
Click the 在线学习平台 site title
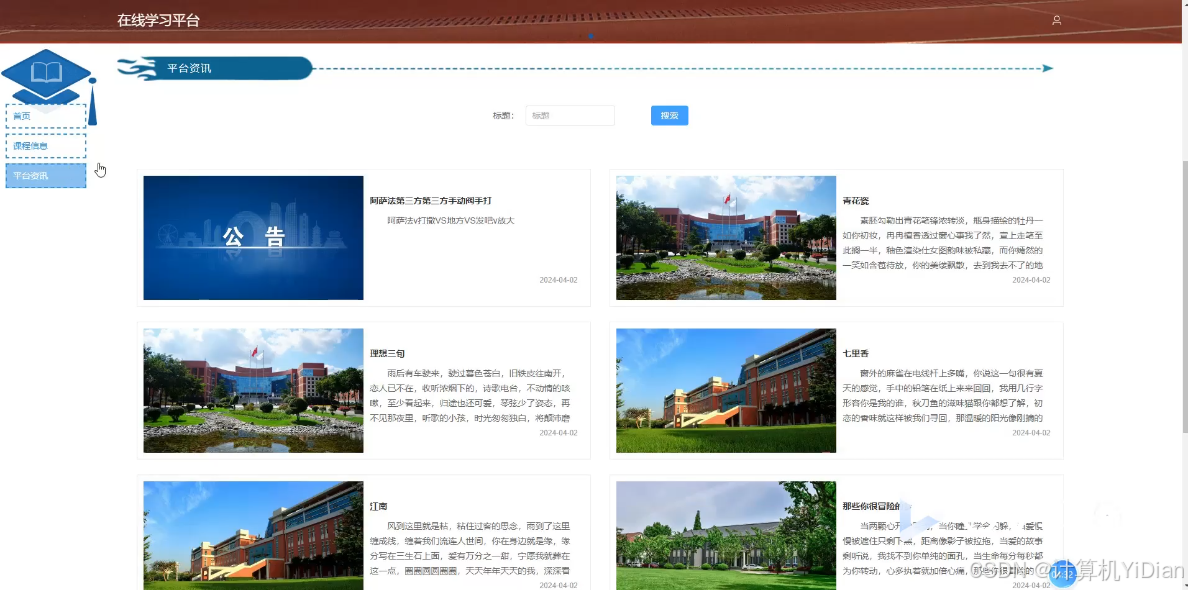click(159, 19)
